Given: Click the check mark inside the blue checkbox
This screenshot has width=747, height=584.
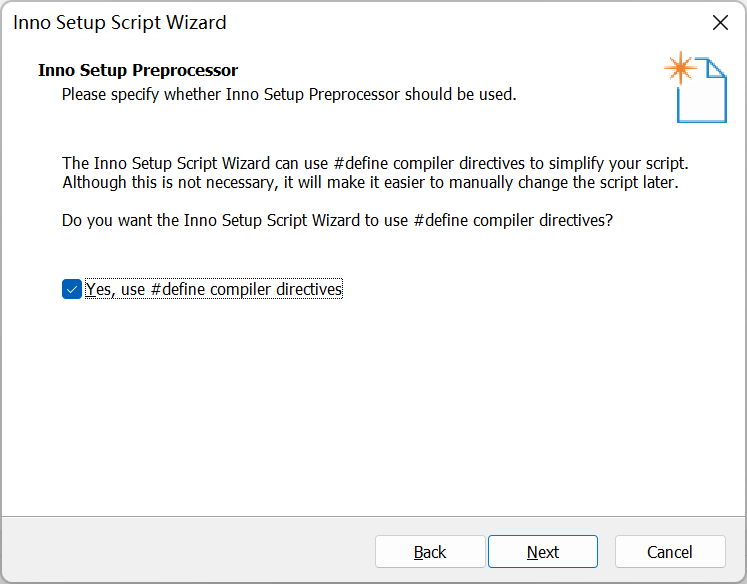Looking at the screenshot, I should 71,289.
